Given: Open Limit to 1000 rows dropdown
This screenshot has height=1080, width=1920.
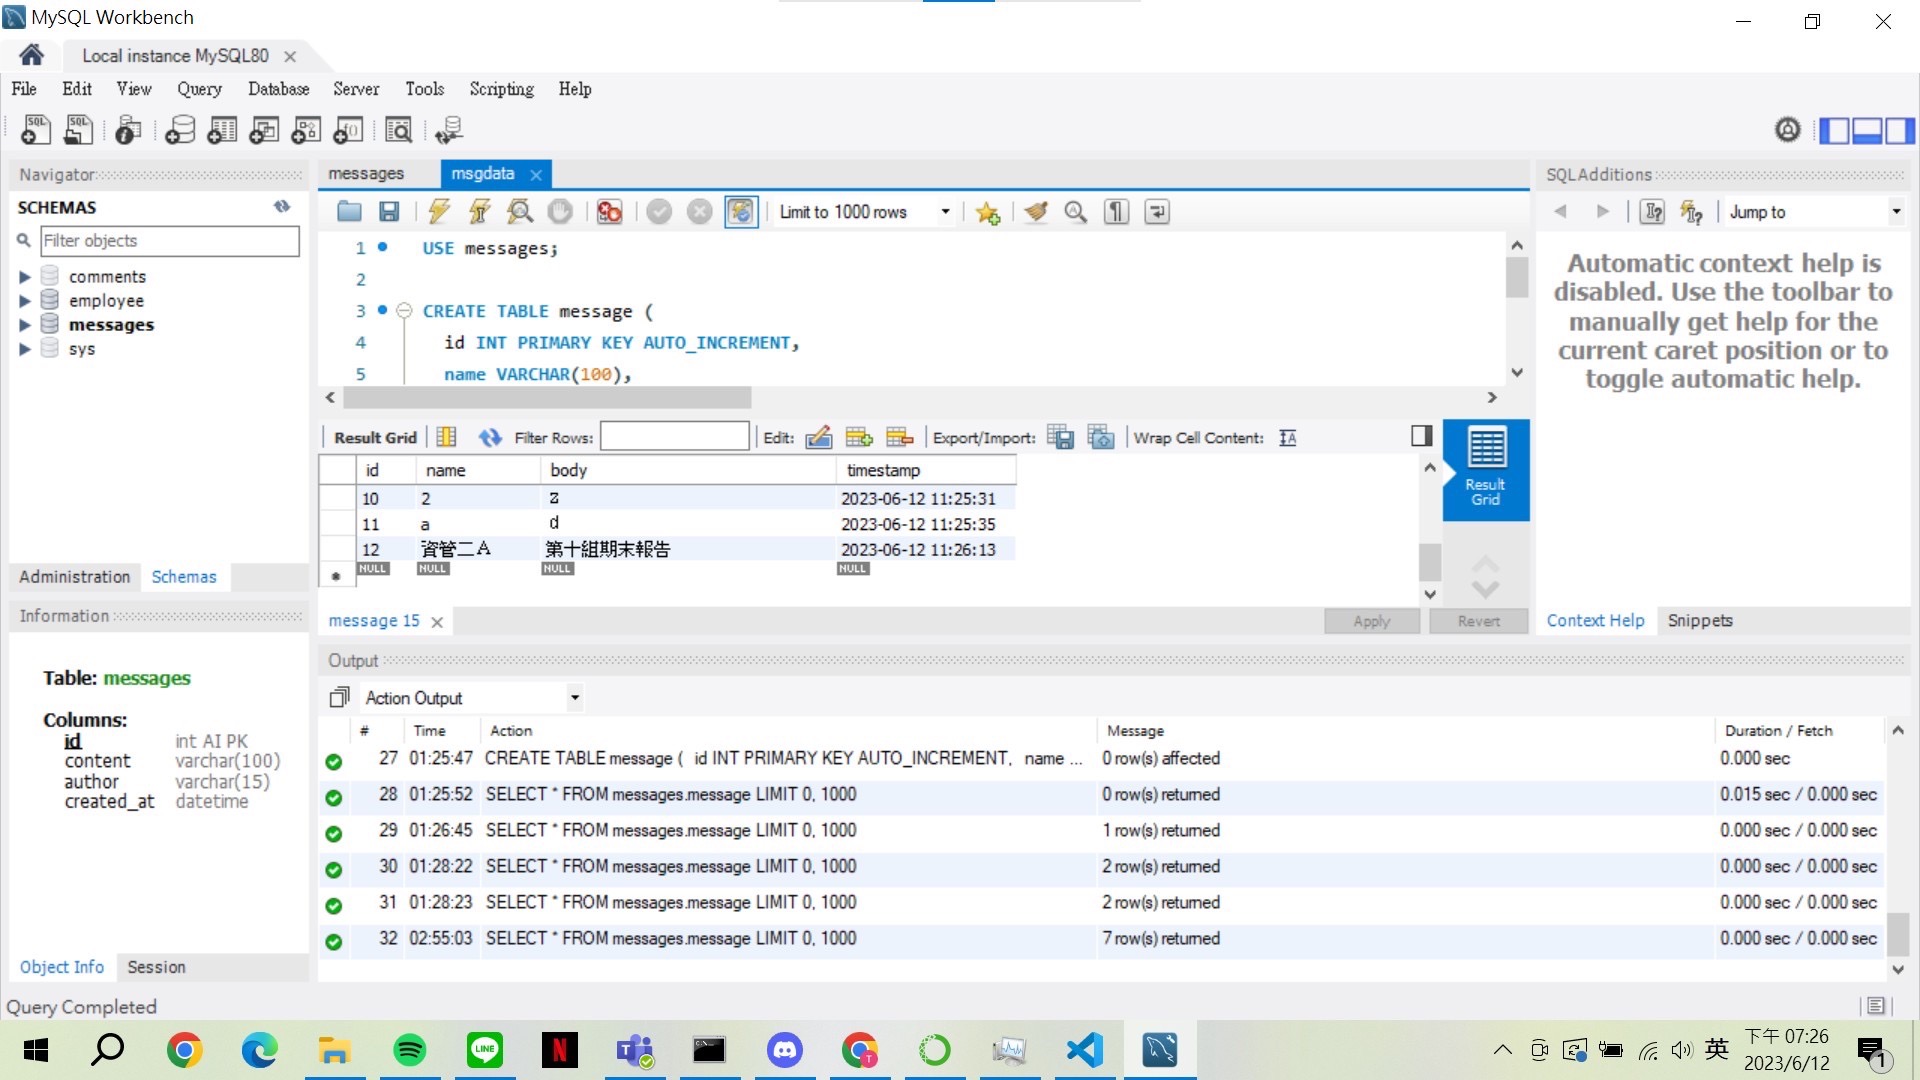Looking at the screenshot, I should tap(945, 211).
